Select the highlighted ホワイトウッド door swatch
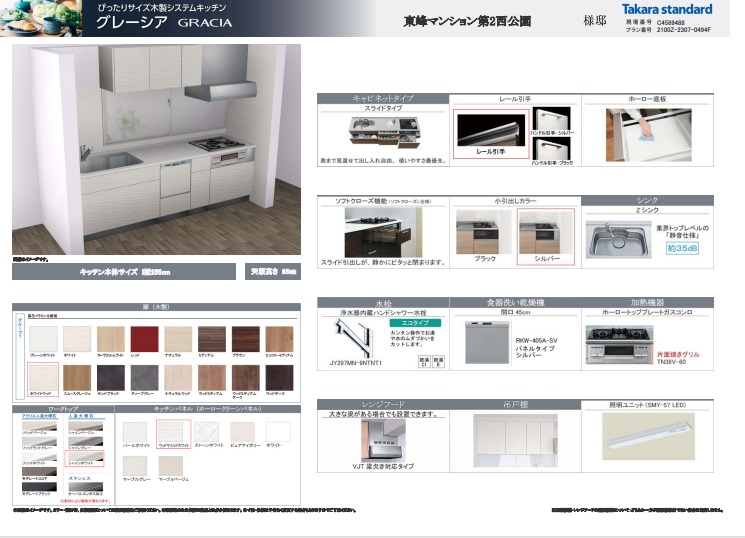Screen dimensions: 745x538 pyautogui.click(x=43, y=378)
